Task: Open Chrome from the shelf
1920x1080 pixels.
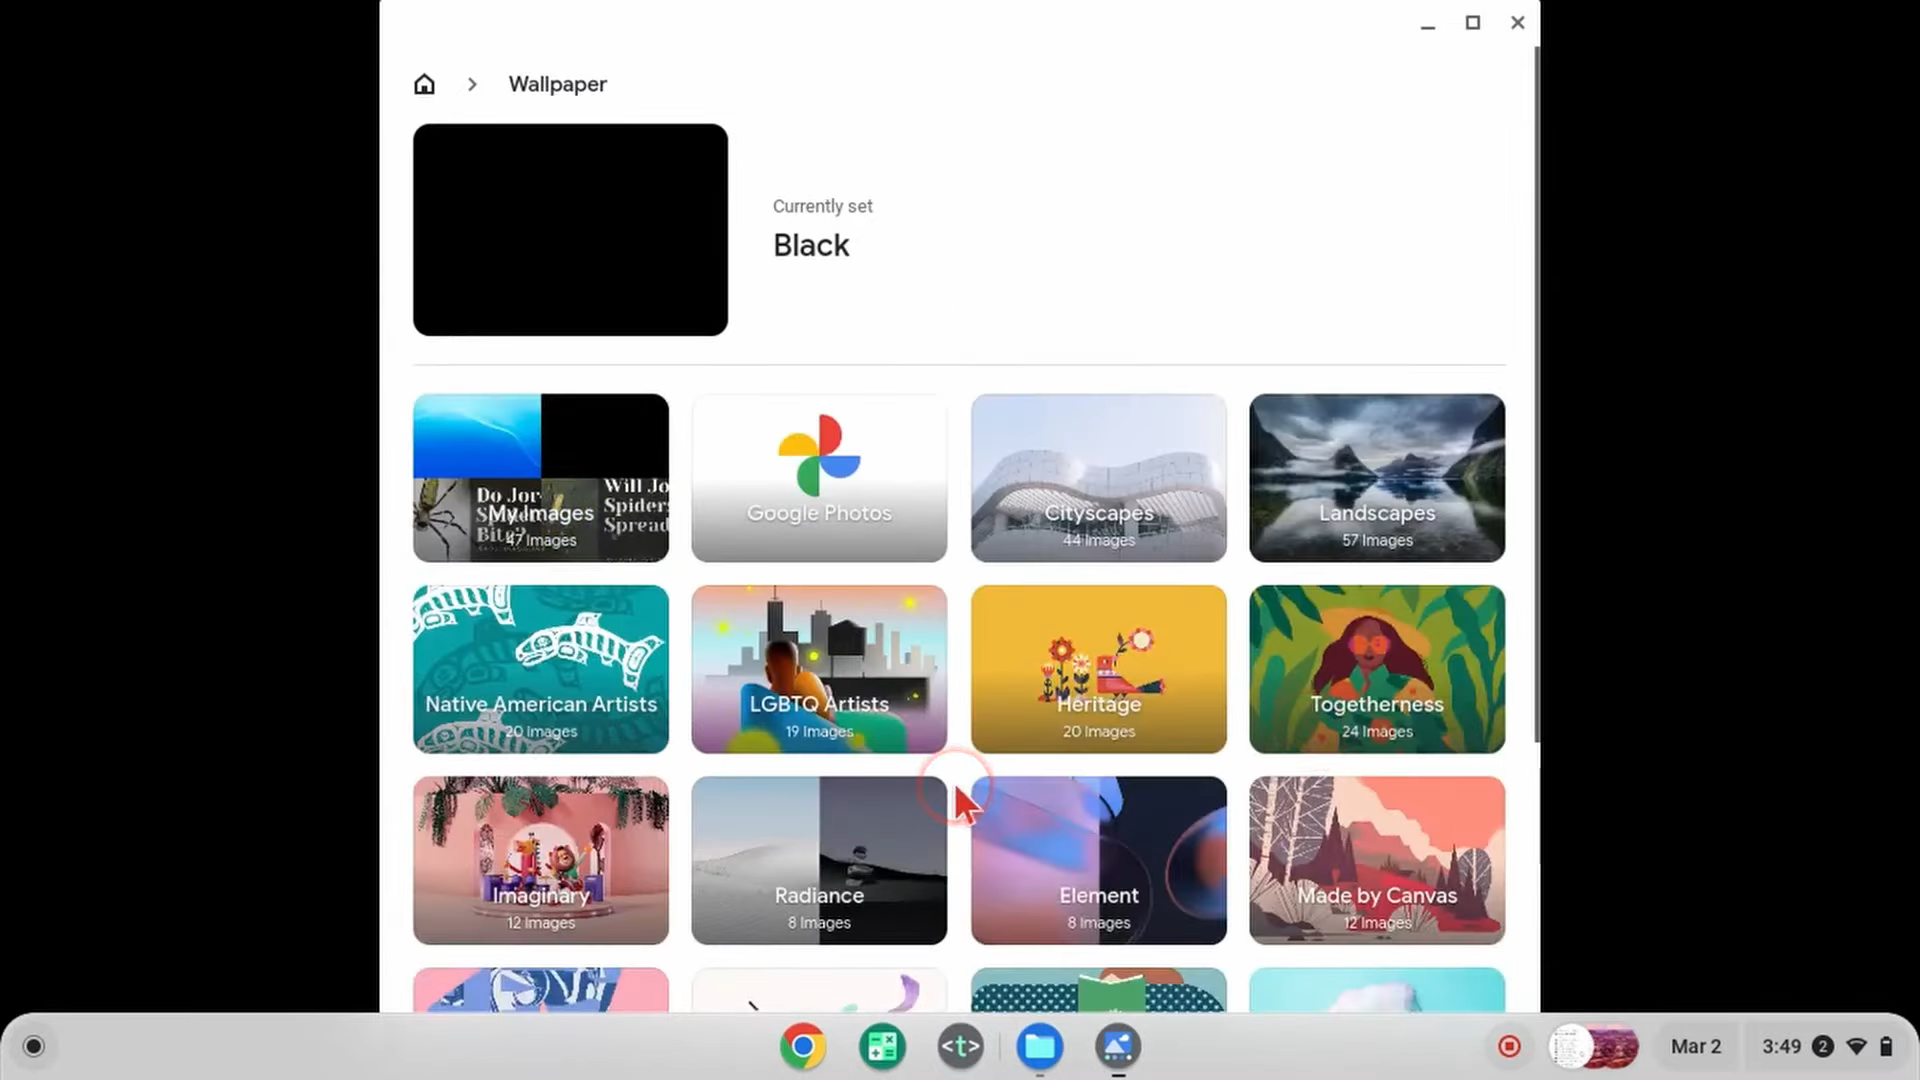Action: click(803, 1046)
